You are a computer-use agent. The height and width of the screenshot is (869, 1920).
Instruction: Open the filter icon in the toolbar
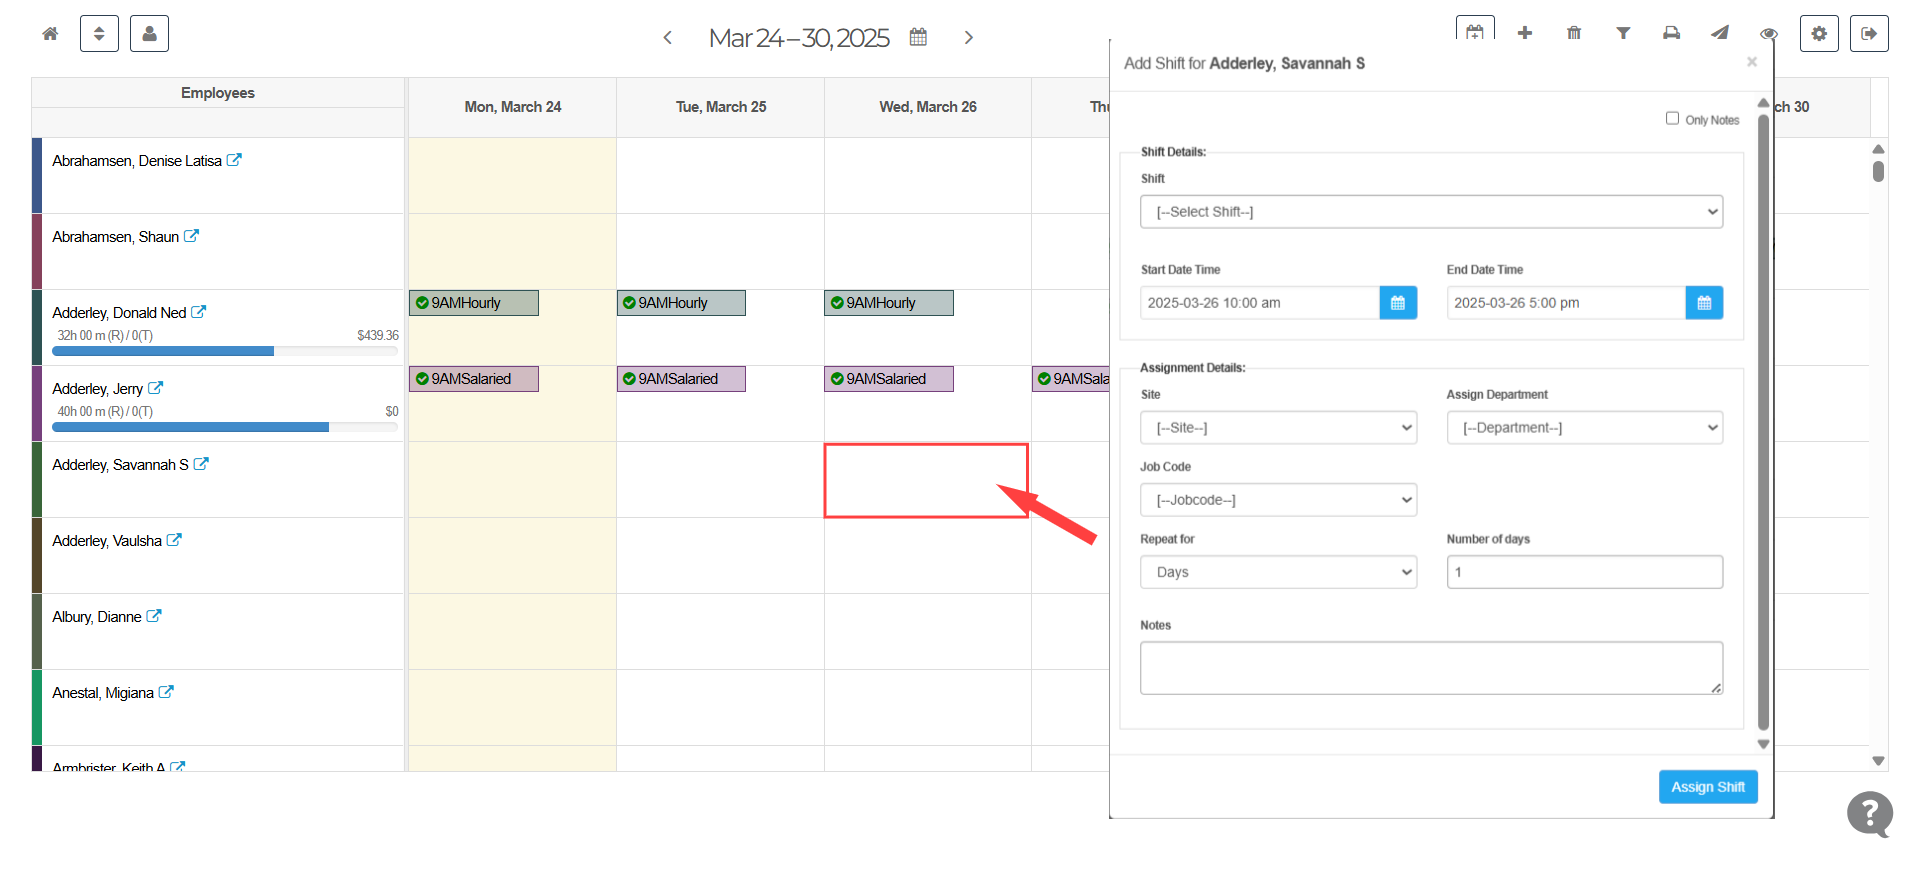pyautogui.click(x=1622, y=33)
